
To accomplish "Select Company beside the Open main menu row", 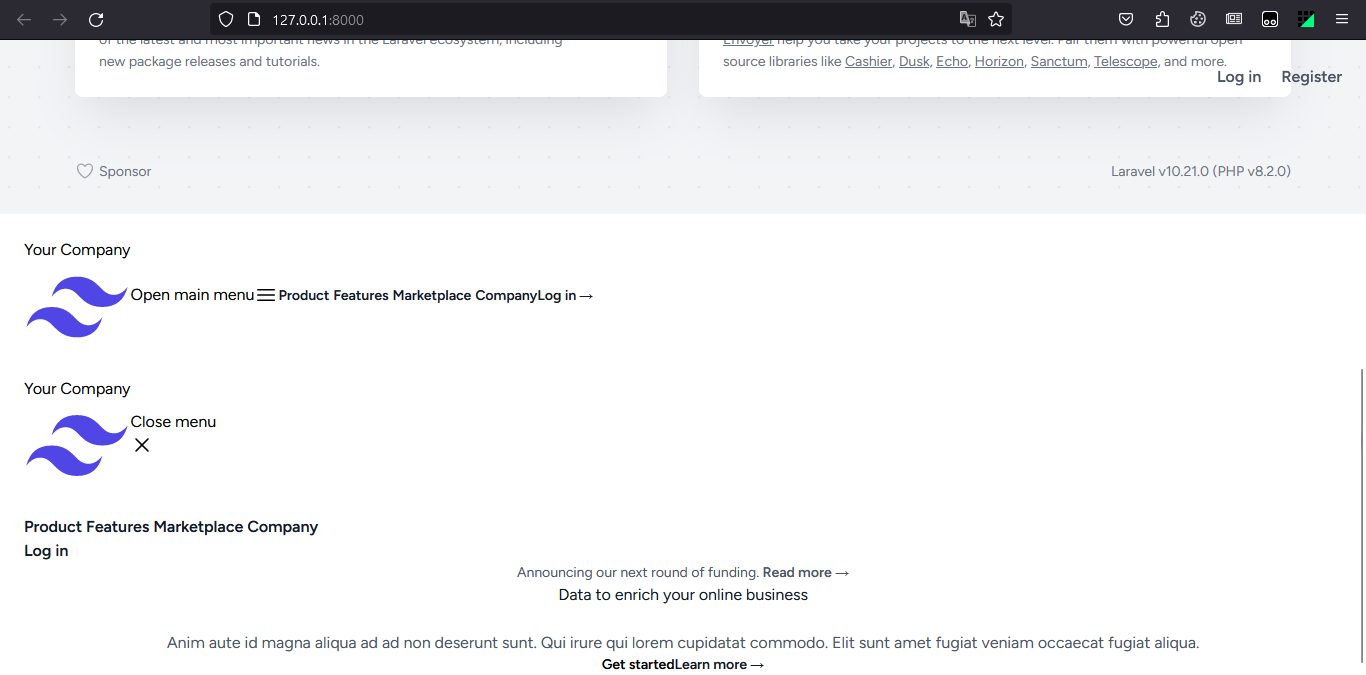I will click(x=506, y=296).
